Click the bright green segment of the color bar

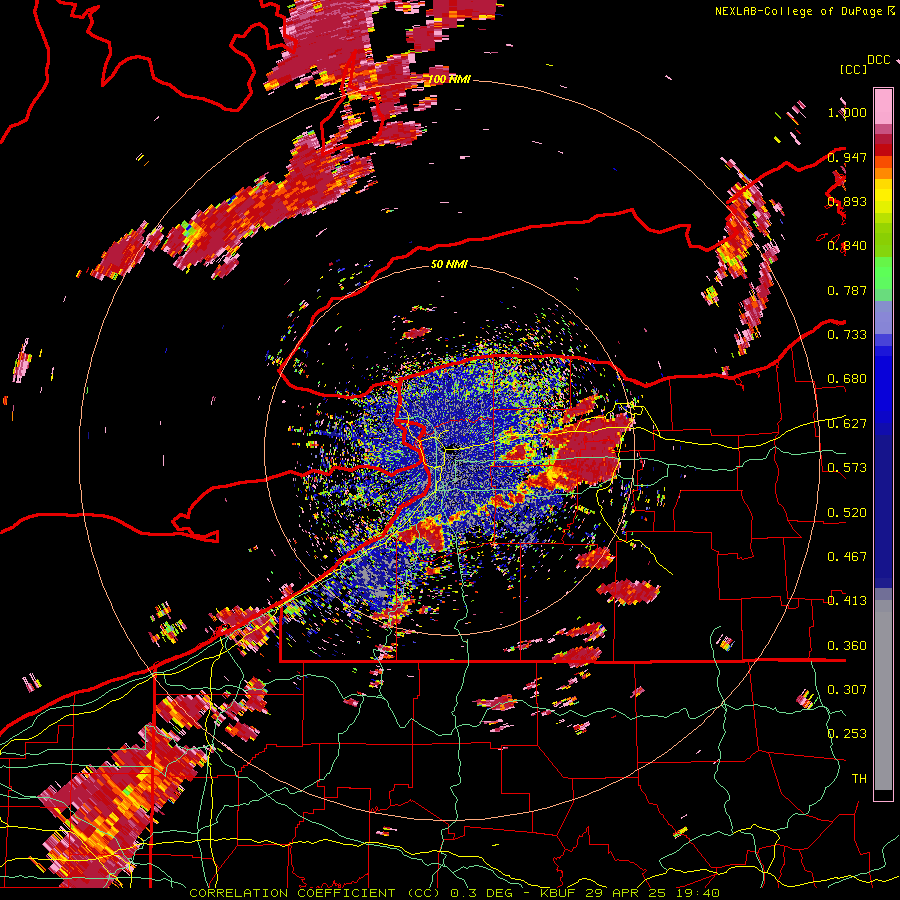(x=883, y=273)
